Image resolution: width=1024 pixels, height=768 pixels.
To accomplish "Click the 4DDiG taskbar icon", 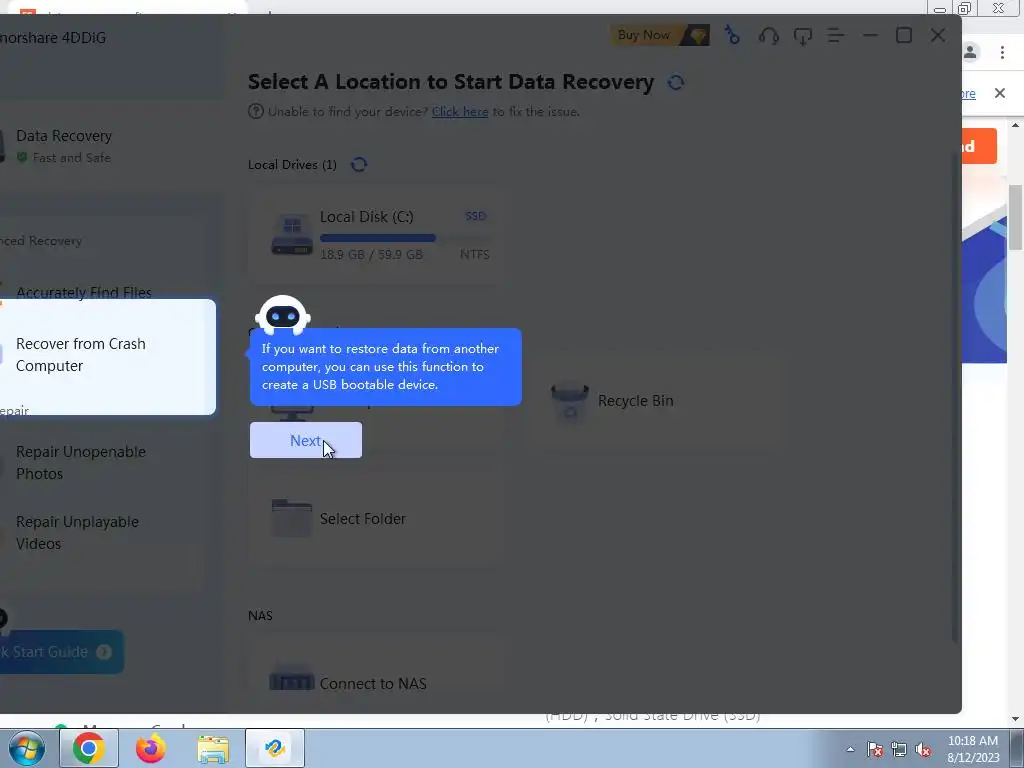I will [x=275, y=748].
